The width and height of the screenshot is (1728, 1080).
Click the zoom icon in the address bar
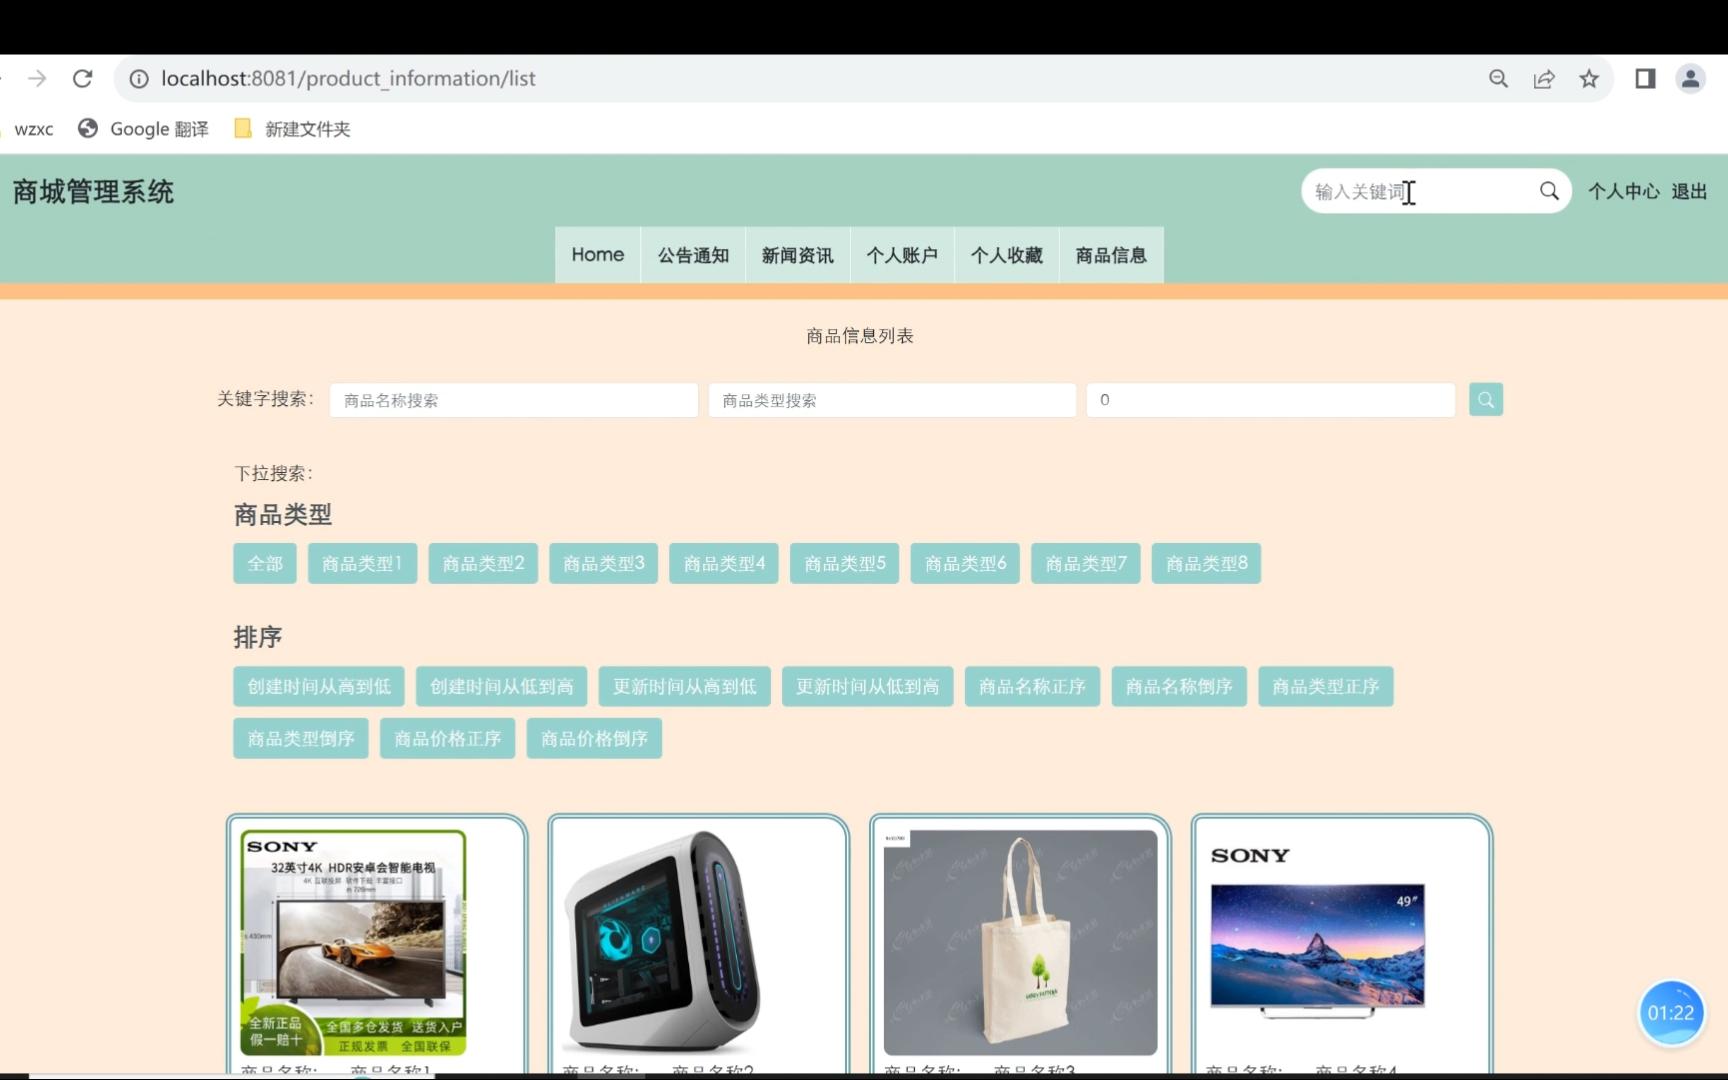pyautogui.click(x=1498, y=78)
